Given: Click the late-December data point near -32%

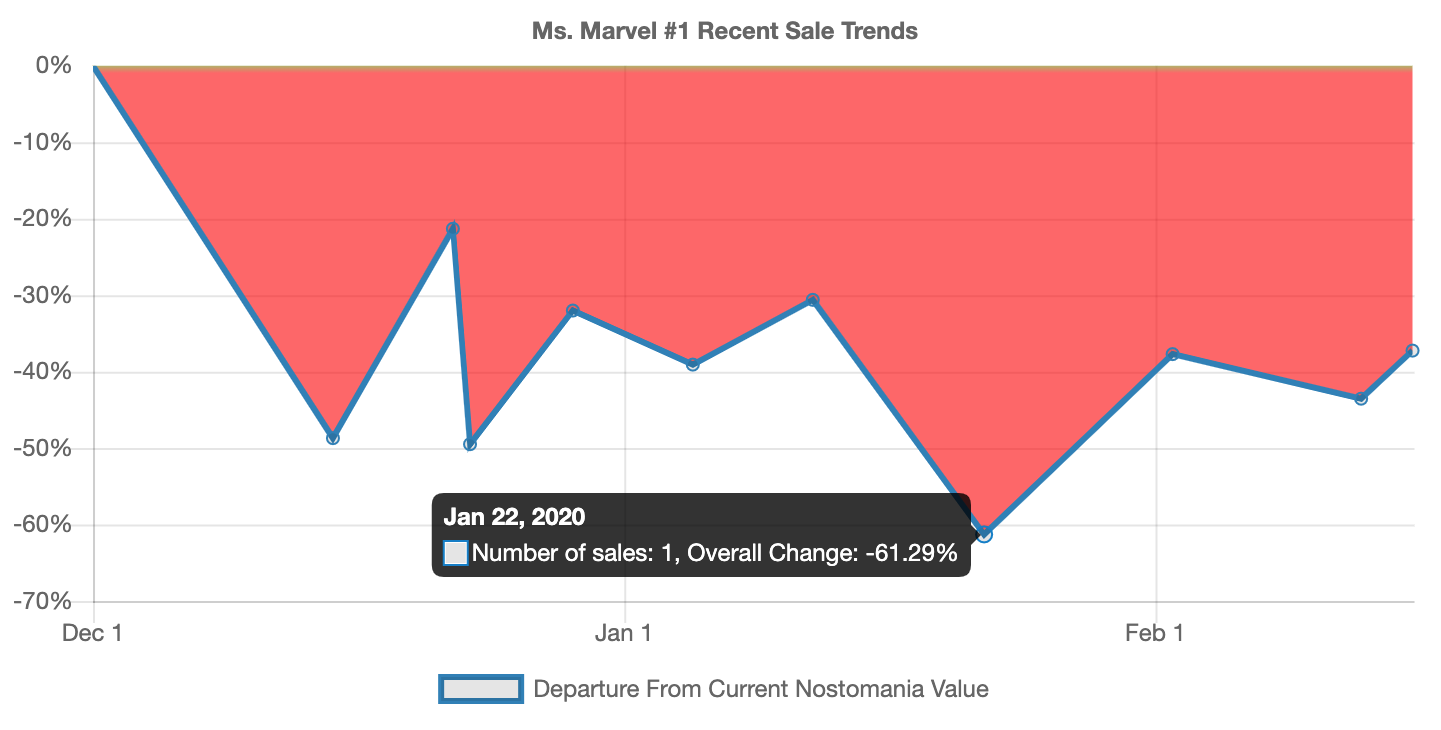Looking at the screenshot, I should [x=573, y=311].
